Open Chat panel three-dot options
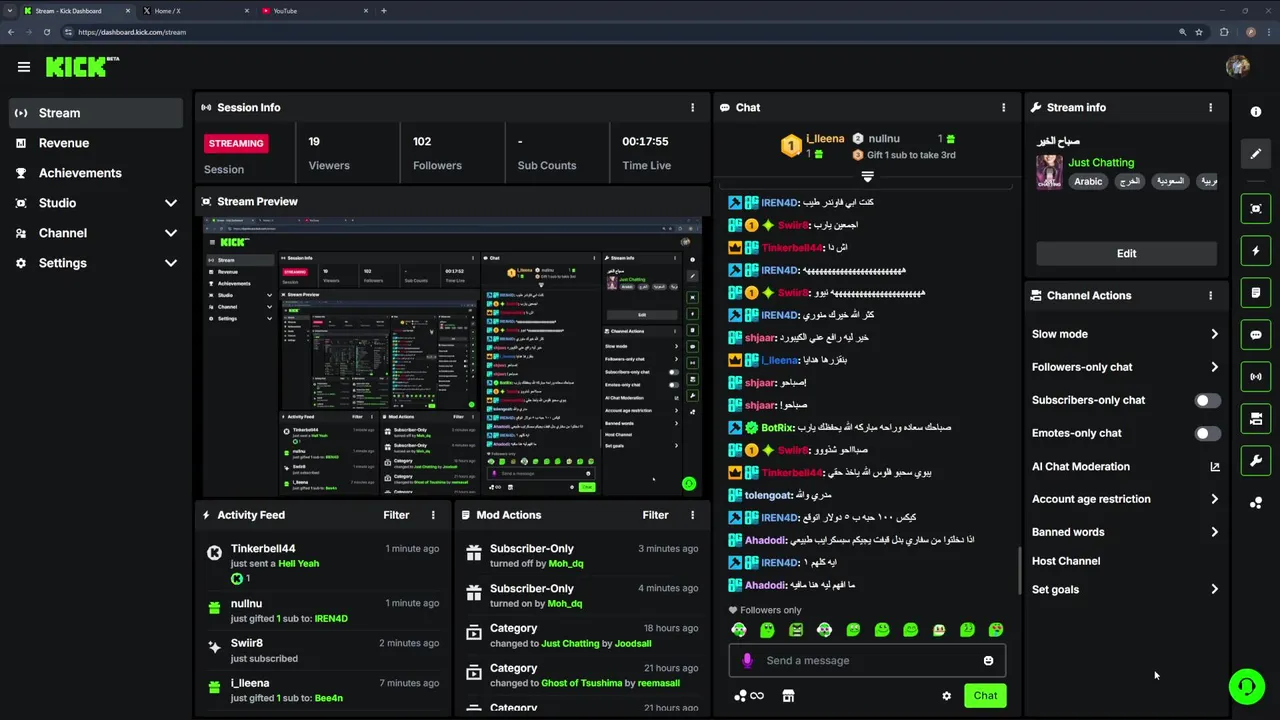Viewport: 1280px width, 720px height. click(x=1004, y=107)
